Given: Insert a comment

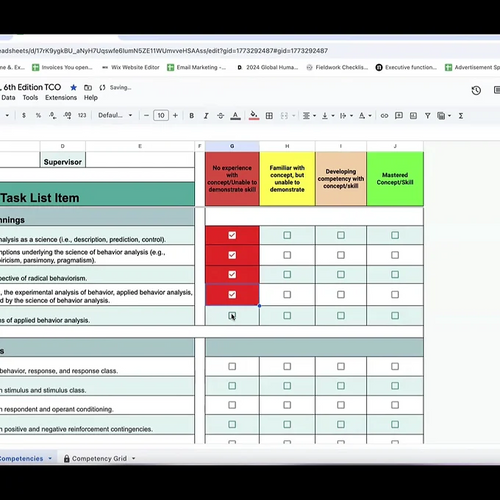Looking at the screenshot, I should coord(399,115).
